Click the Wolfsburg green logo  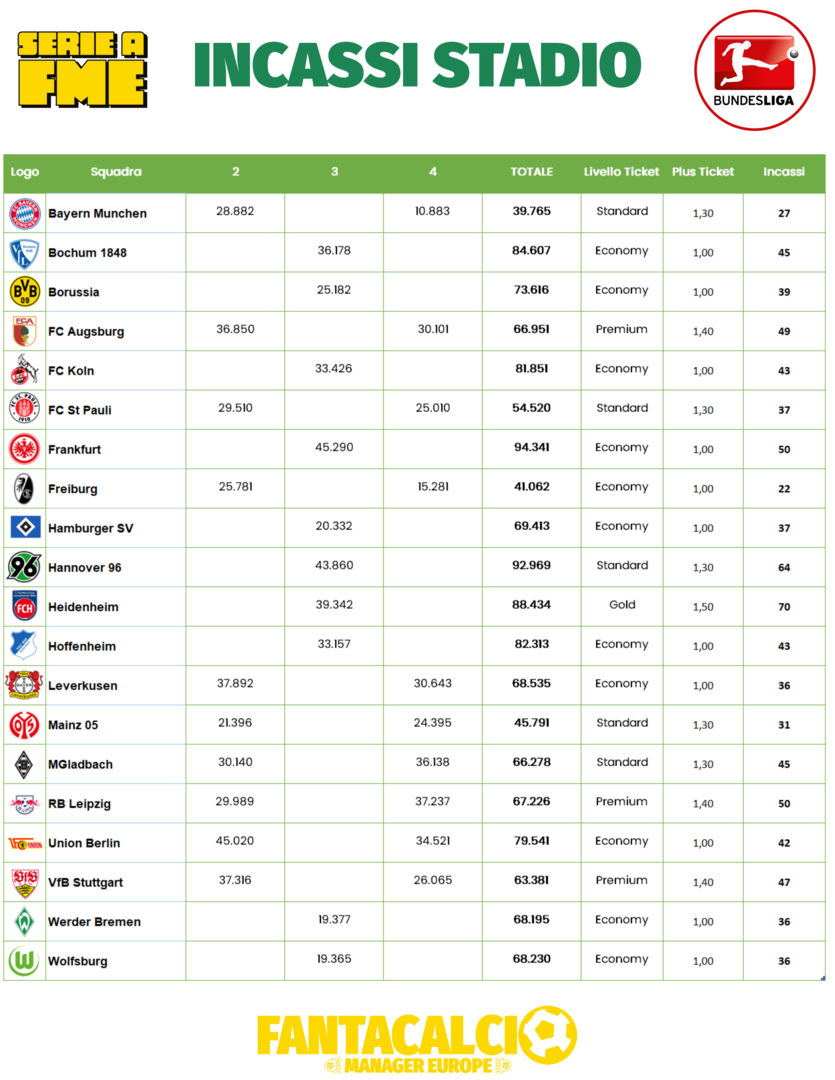coord(24,961)
